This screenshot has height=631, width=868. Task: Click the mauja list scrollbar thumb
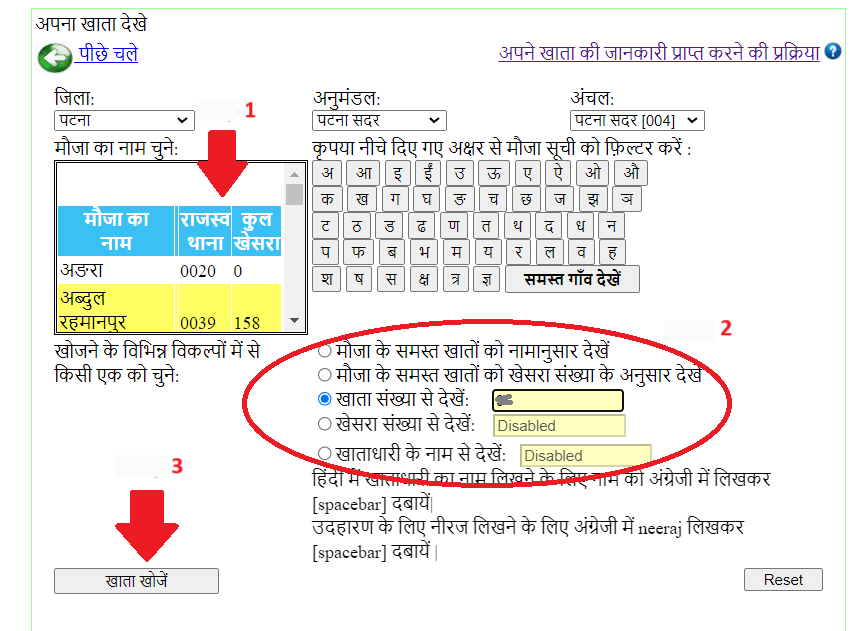click(x=294, y=194)
